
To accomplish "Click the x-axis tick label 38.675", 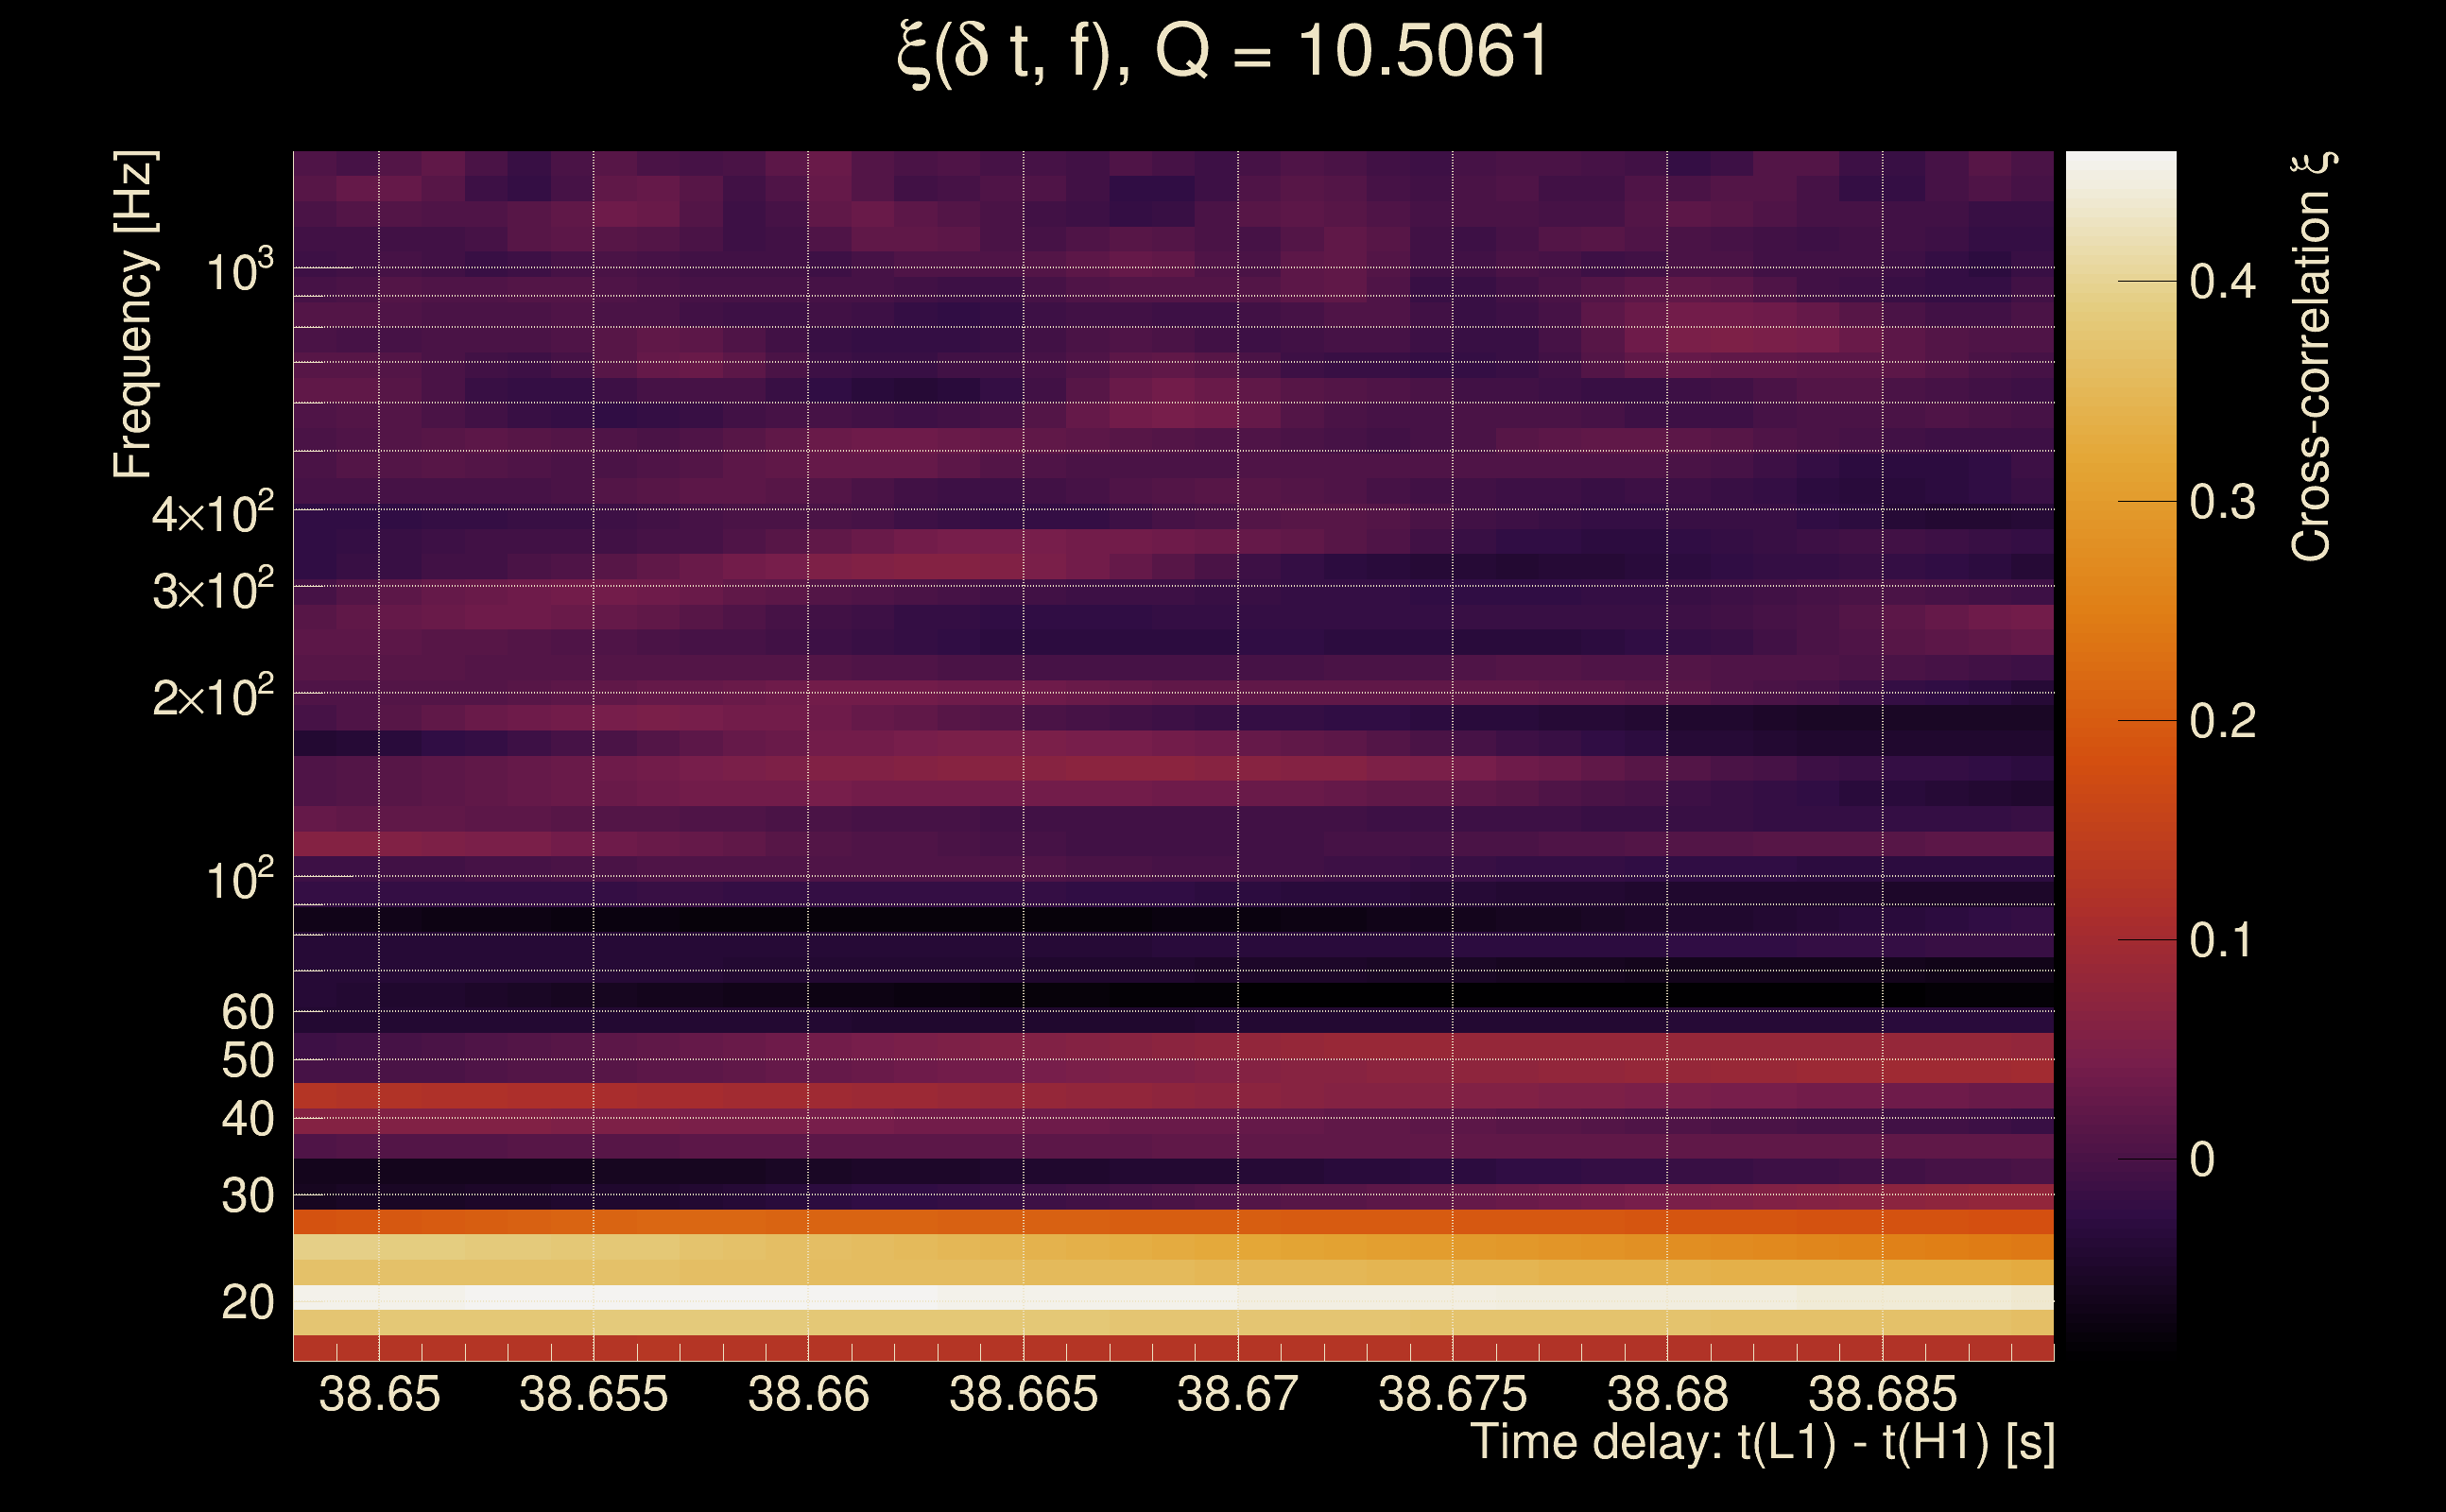I will point(1452,1394).
